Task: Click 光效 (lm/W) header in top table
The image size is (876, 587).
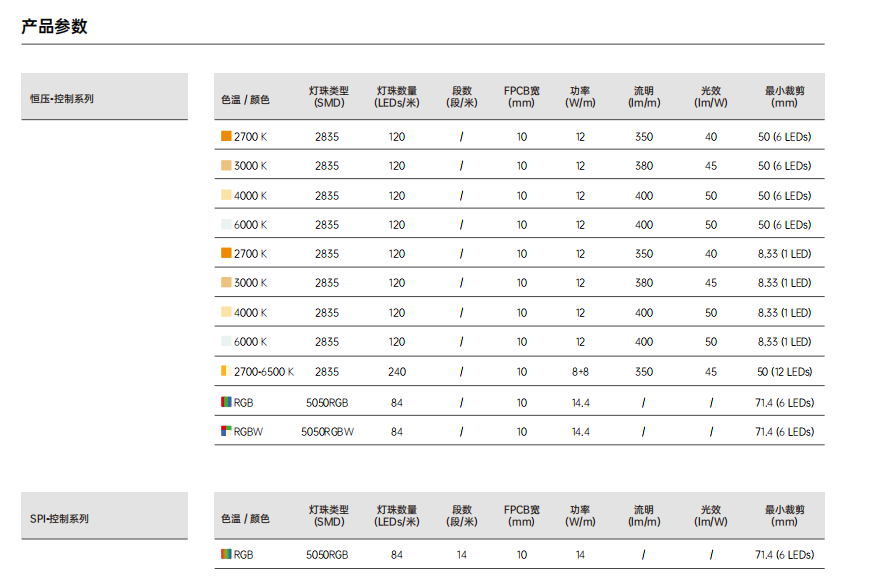Action: click(711, 97)
